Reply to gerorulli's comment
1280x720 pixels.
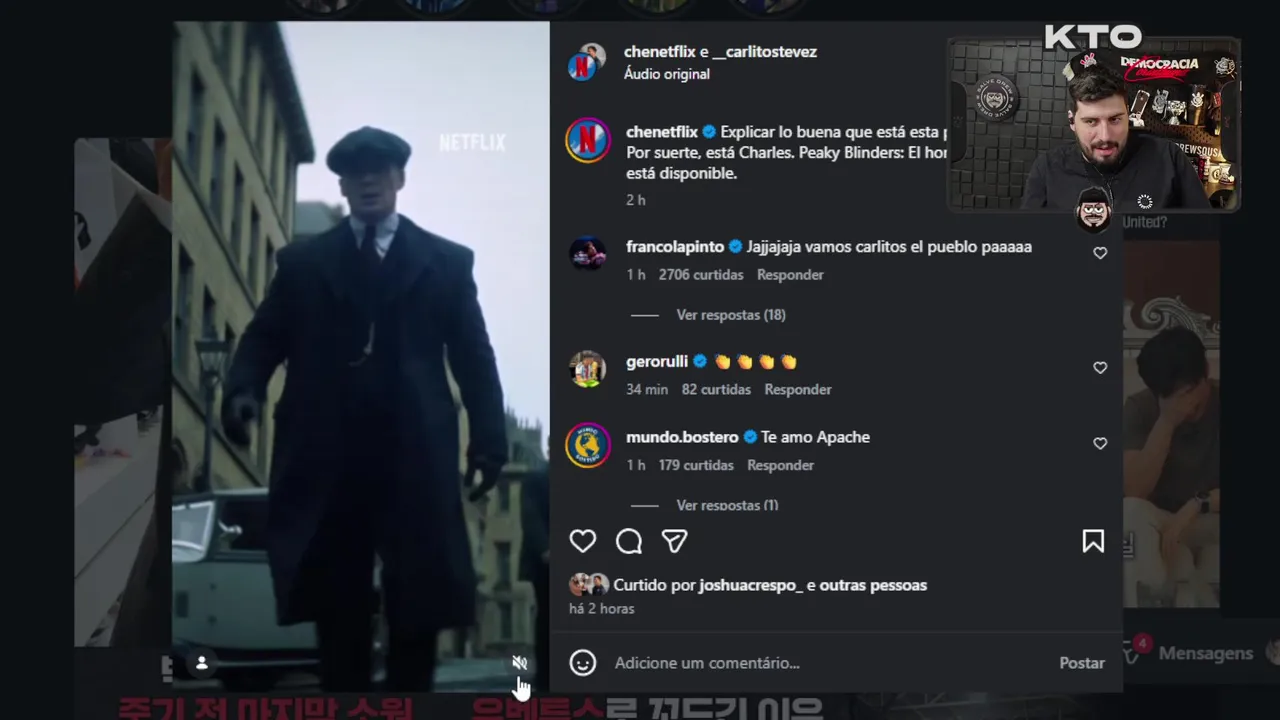[798, 390]
